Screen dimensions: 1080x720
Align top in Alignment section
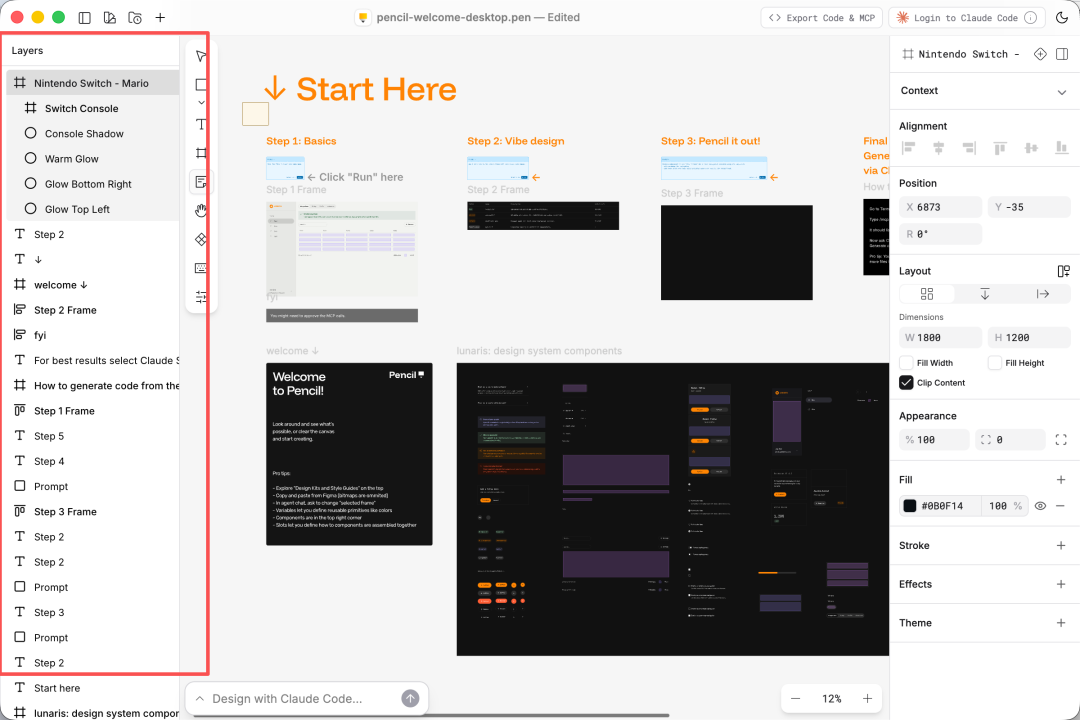(x=1000, y=147)
